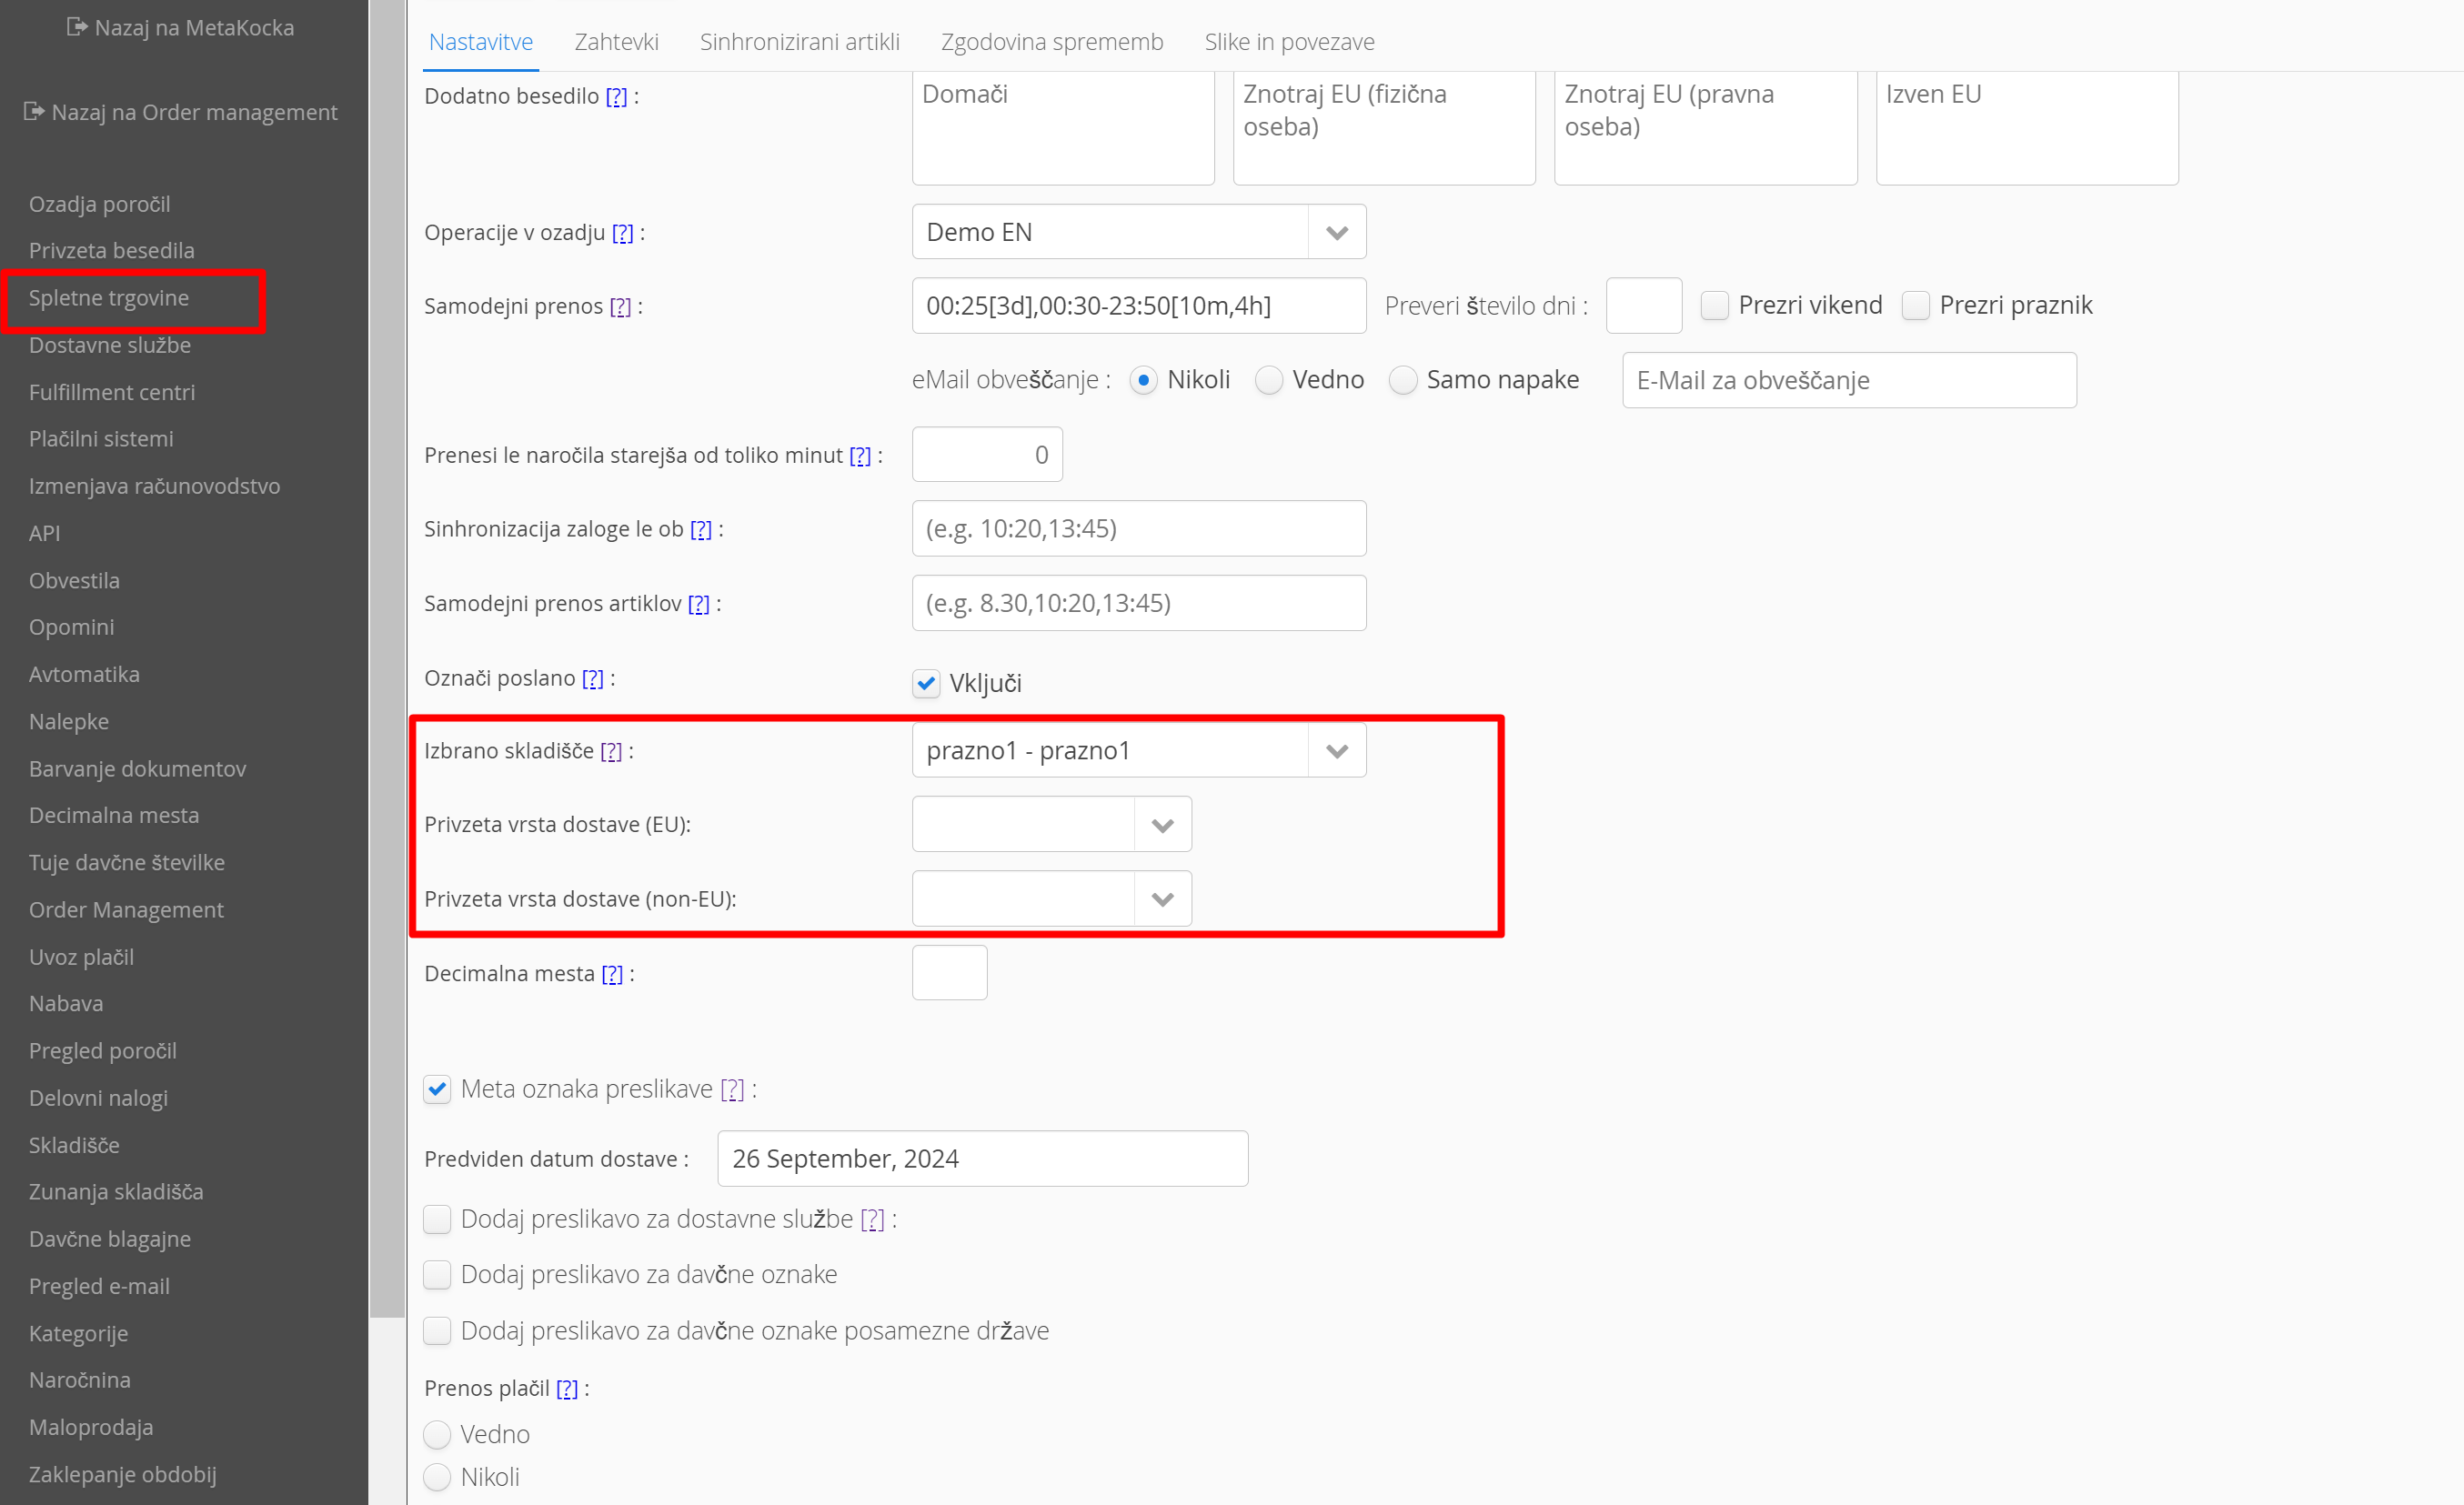Go to Spletne trgovine in sidebar
2464x1505 pixels.
click(x=109, y=298)
